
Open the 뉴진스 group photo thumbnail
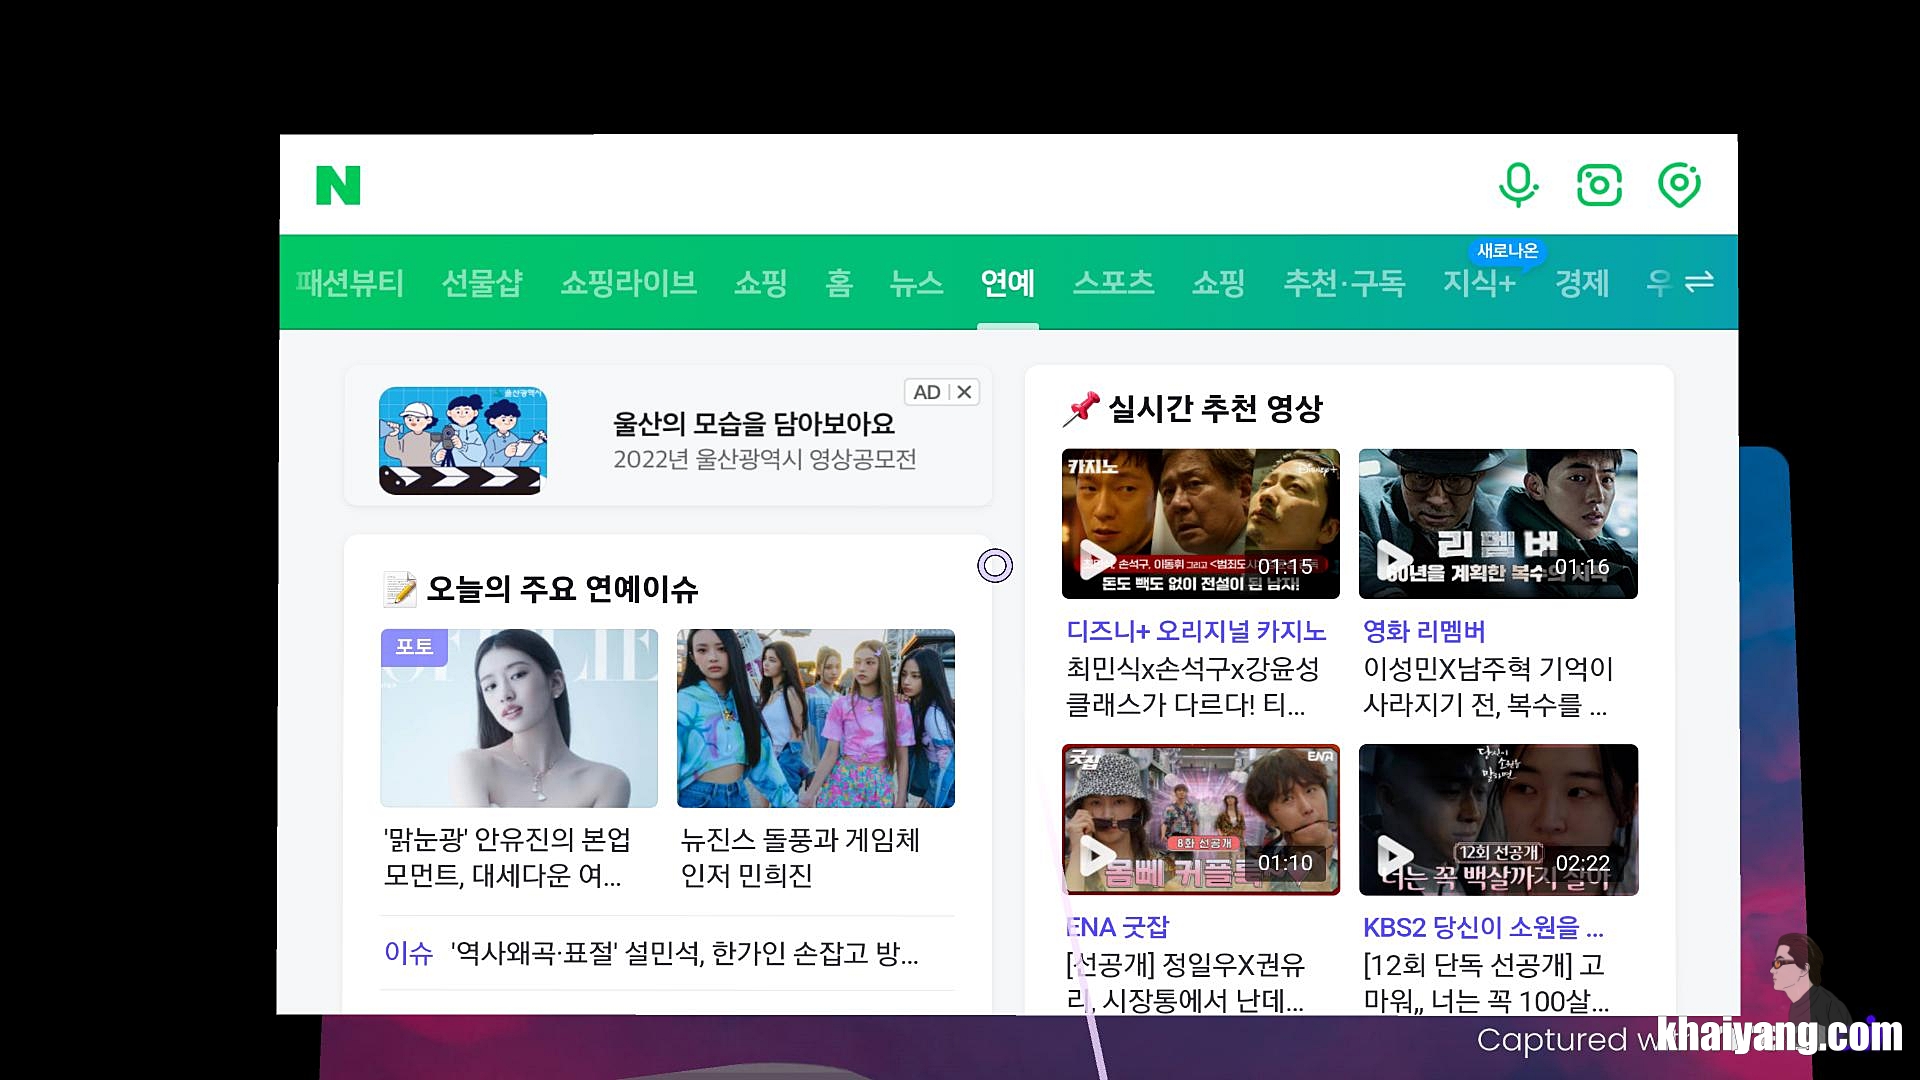coord(815,718)
